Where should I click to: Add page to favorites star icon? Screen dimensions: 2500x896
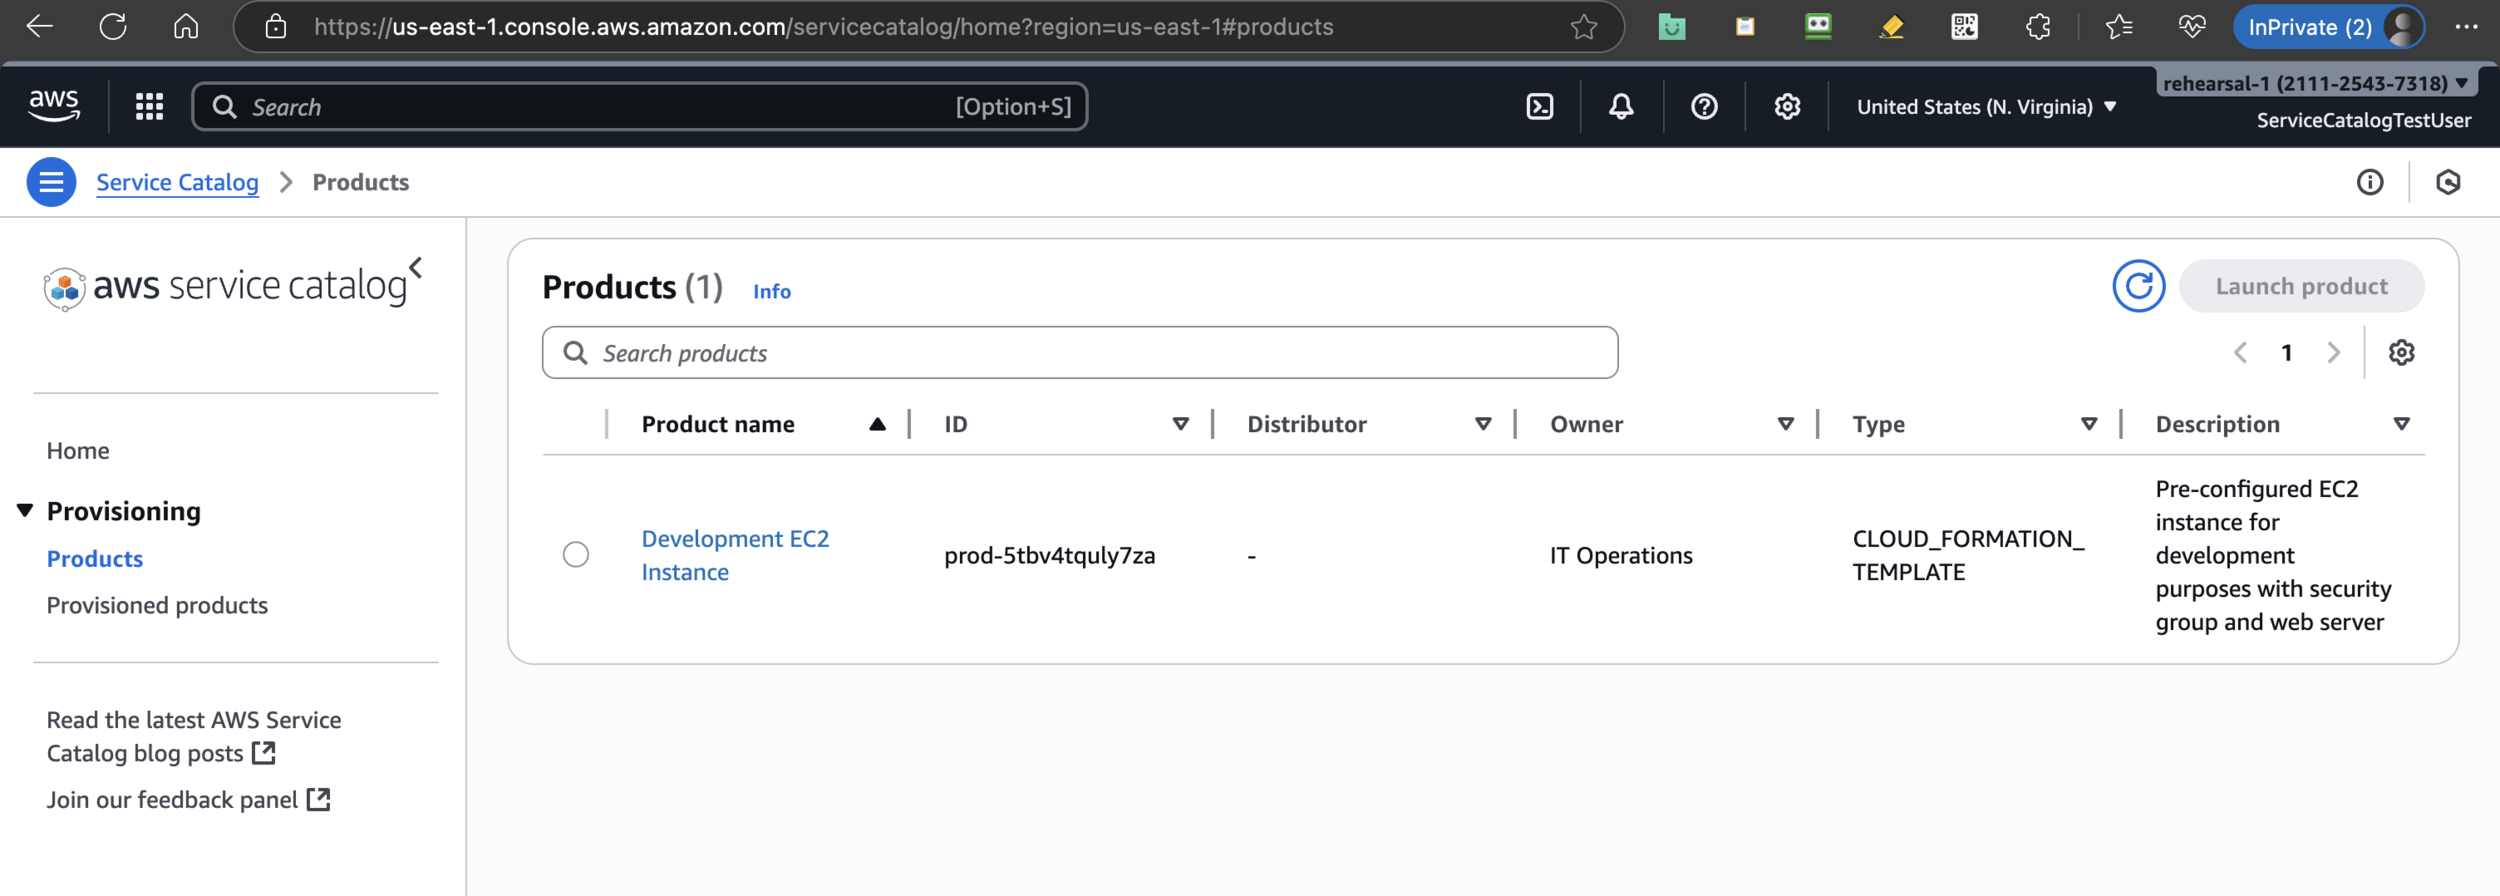pos(1583,27)
